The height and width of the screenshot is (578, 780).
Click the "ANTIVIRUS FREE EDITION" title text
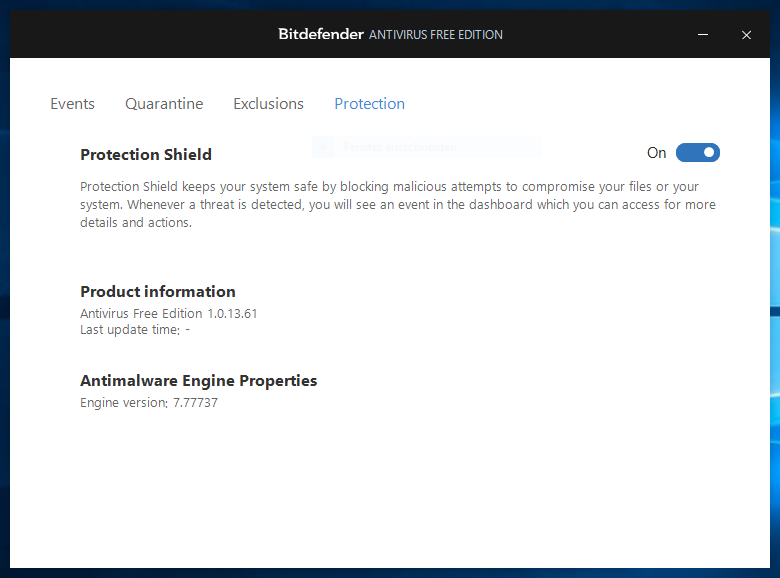(x=436, y=35)
